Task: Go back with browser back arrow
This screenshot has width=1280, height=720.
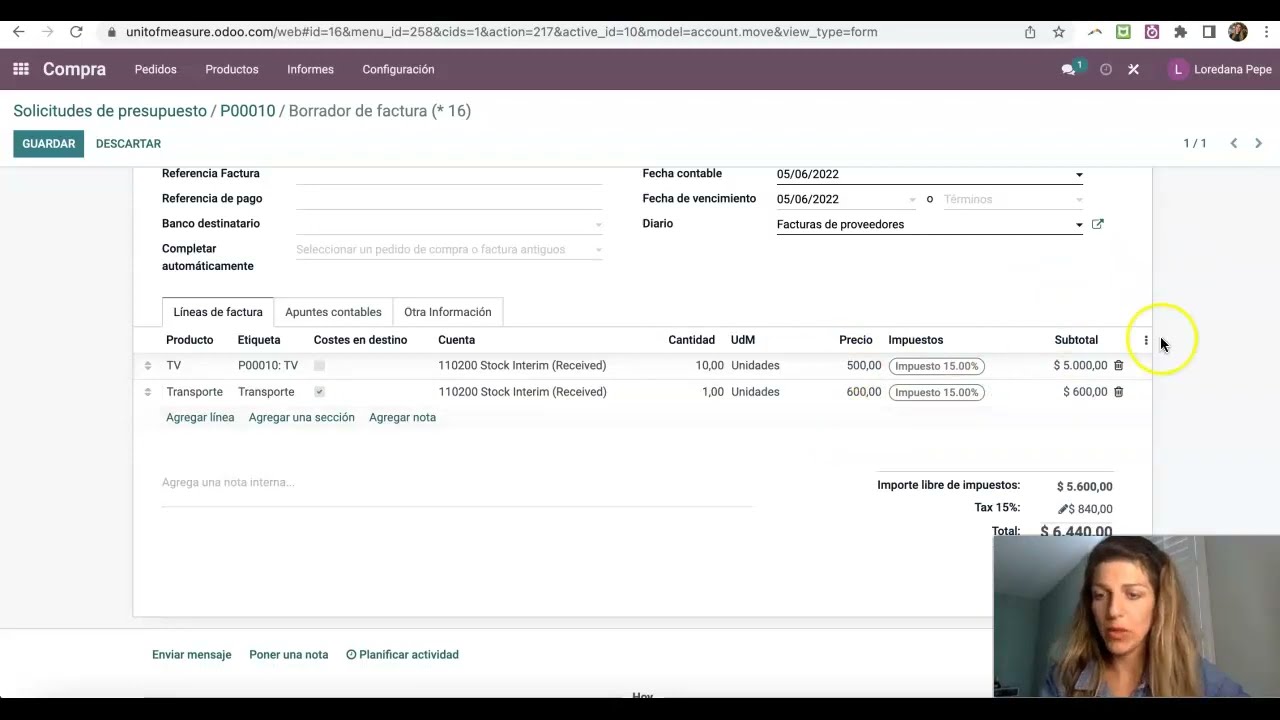Action: click(x=18, y=32)
